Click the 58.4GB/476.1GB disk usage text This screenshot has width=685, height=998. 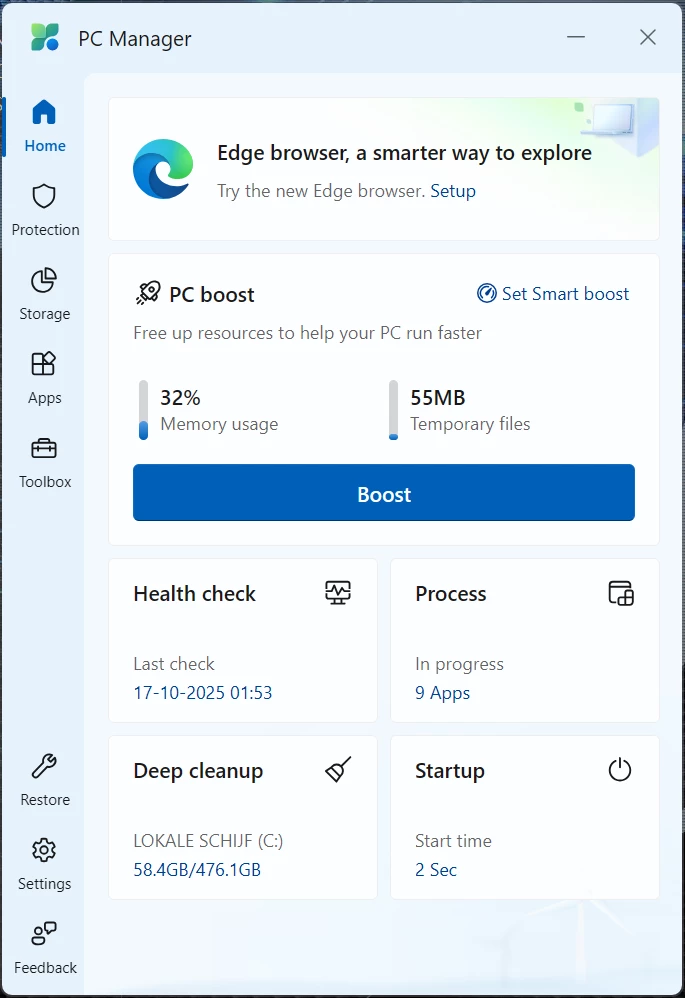[x=197, y=870]
